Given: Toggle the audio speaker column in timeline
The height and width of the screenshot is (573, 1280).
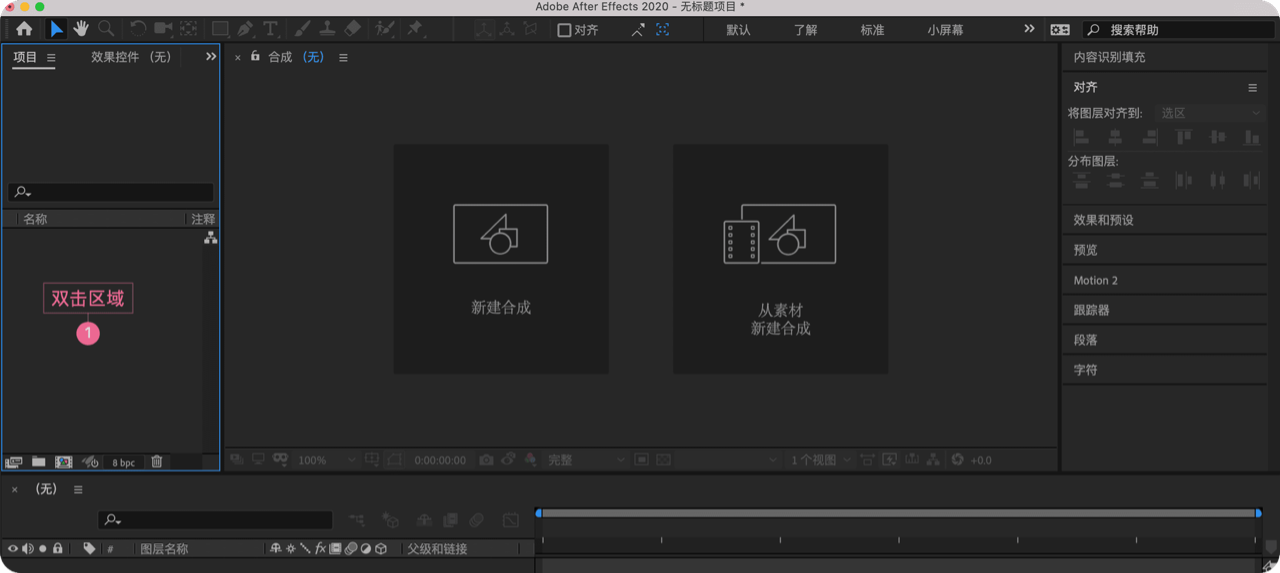Looking at the screenshot, I should coord(27,549).
